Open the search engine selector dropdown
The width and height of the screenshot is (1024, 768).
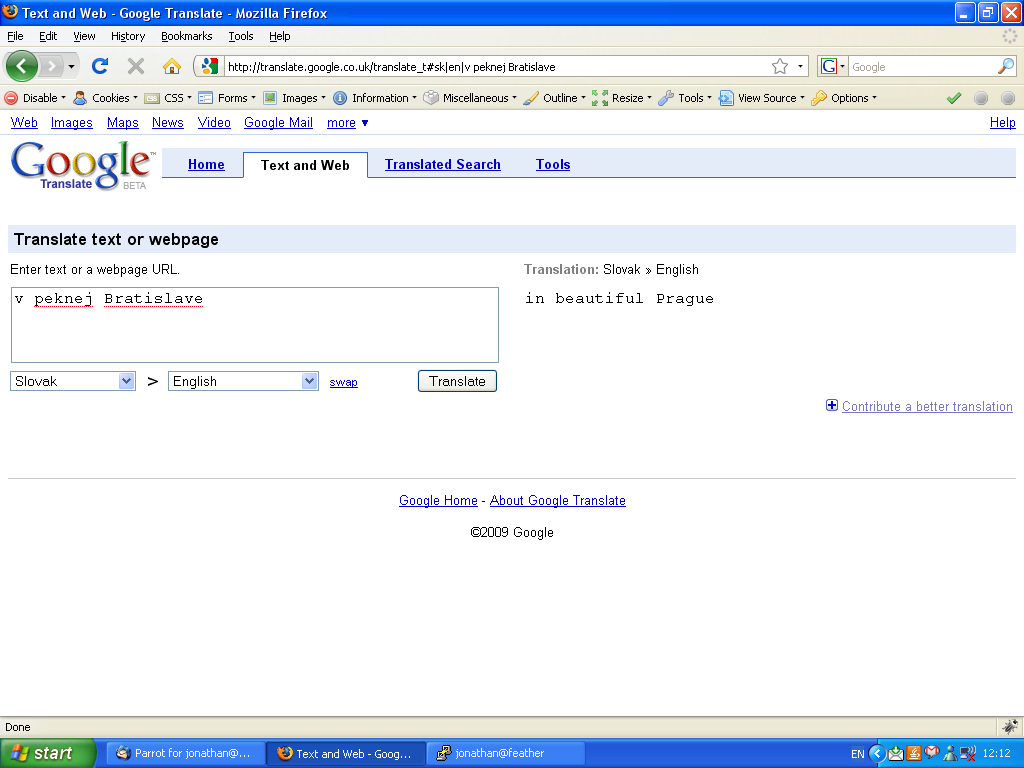833,66
